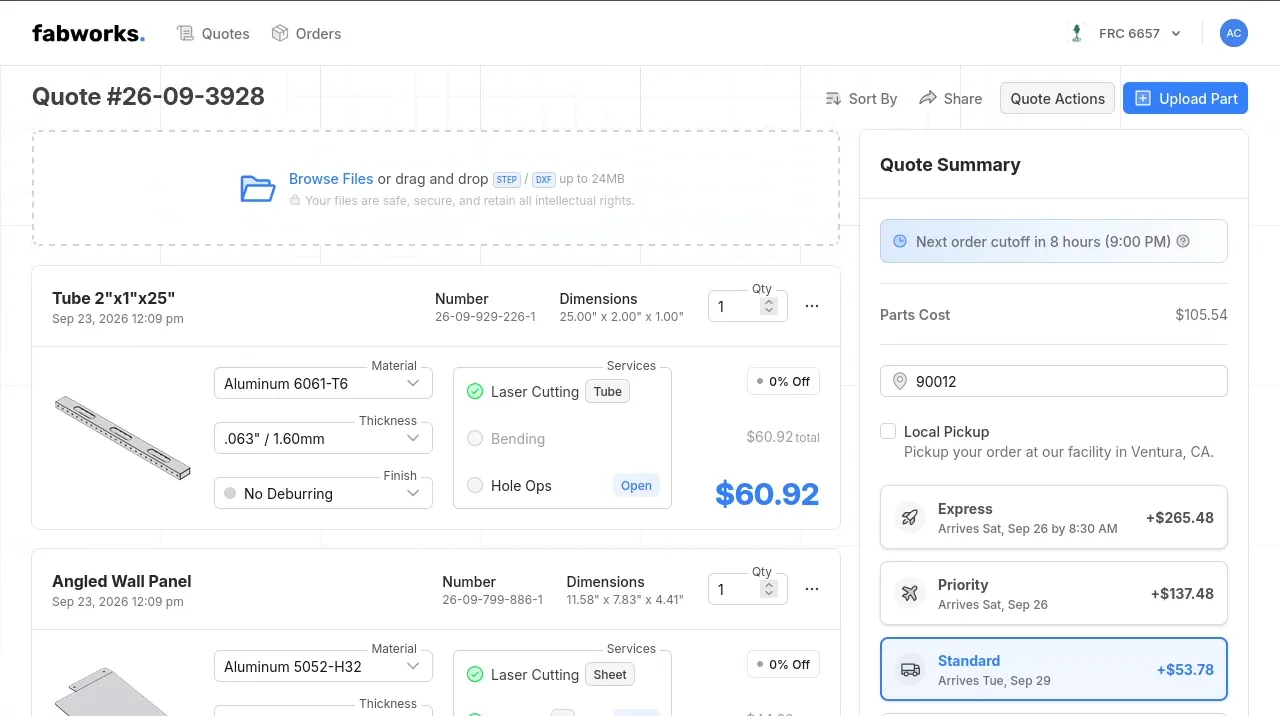1280x716 pixels.
Task: Enable the Local Pickup checkbox
Action: pyautogui.click(x=888, y=431)
